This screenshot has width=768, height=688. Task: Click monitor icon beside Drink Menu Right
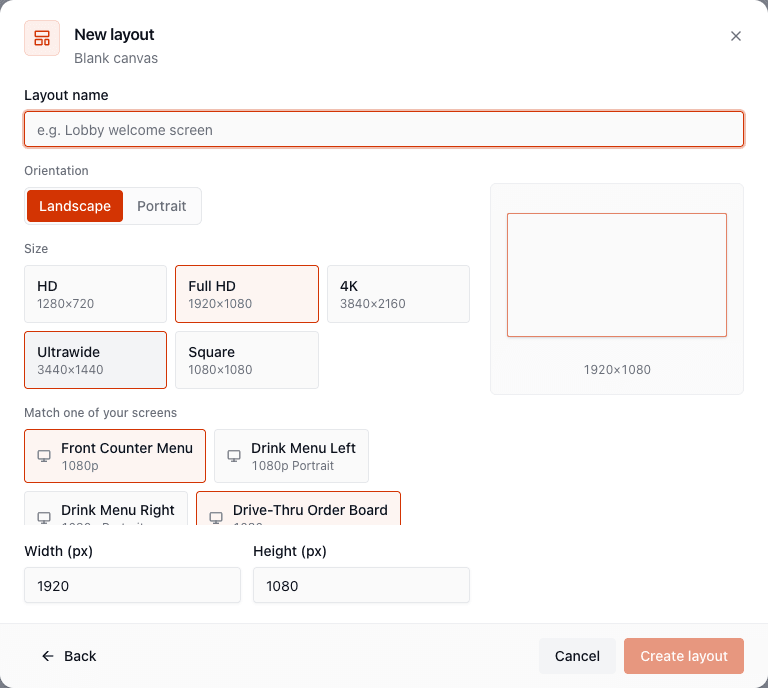[44, 518]
